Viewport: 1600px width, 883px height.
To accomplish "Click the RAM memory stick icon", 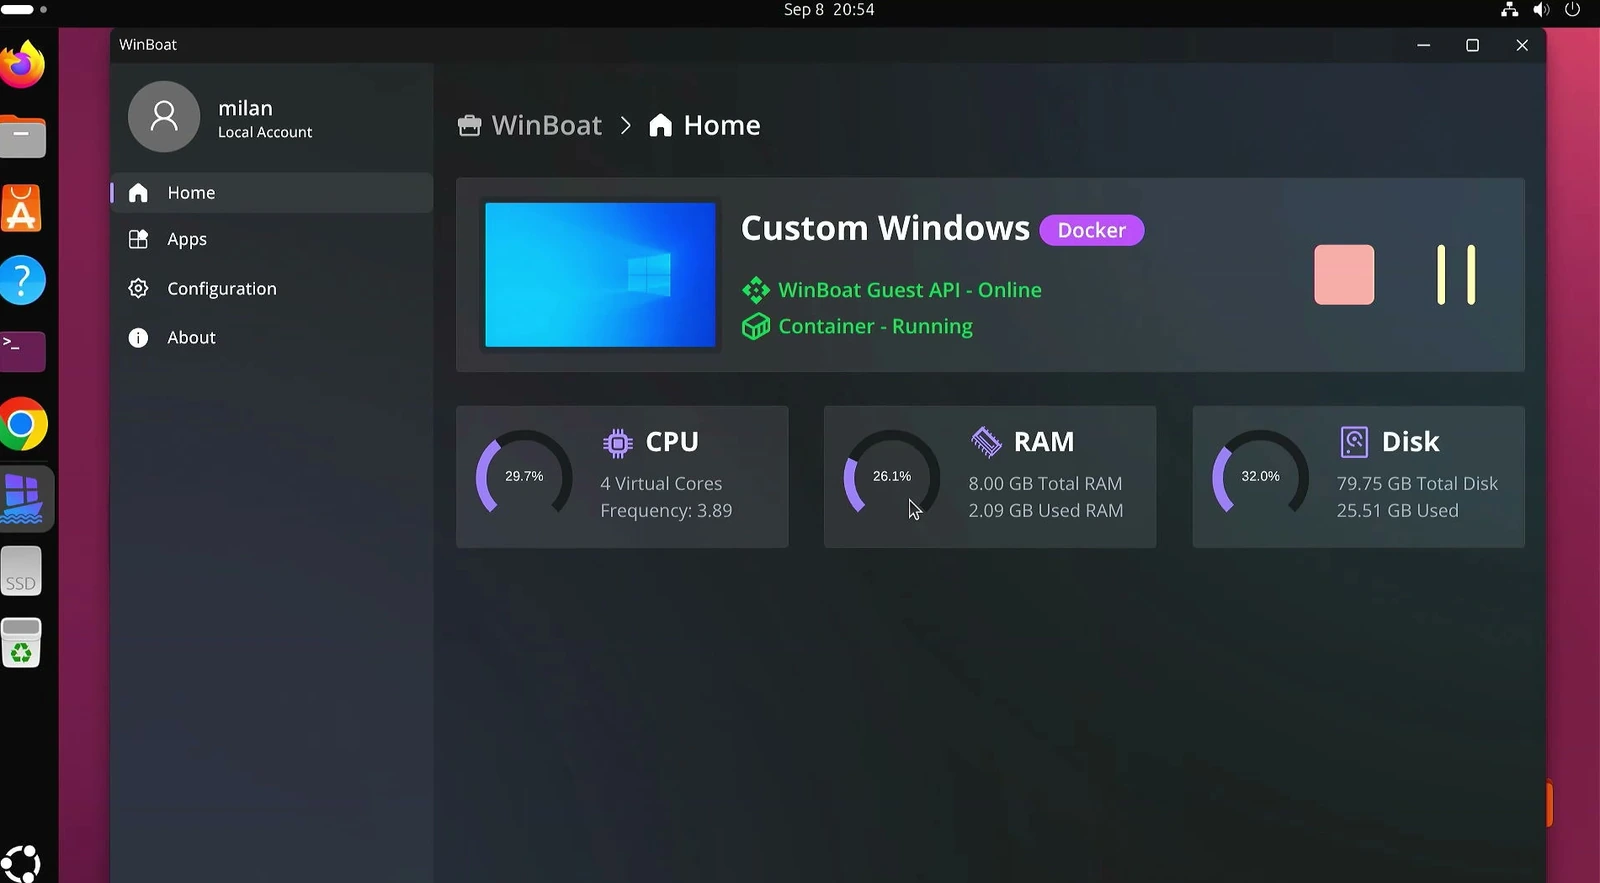I will tap(986, 442).
